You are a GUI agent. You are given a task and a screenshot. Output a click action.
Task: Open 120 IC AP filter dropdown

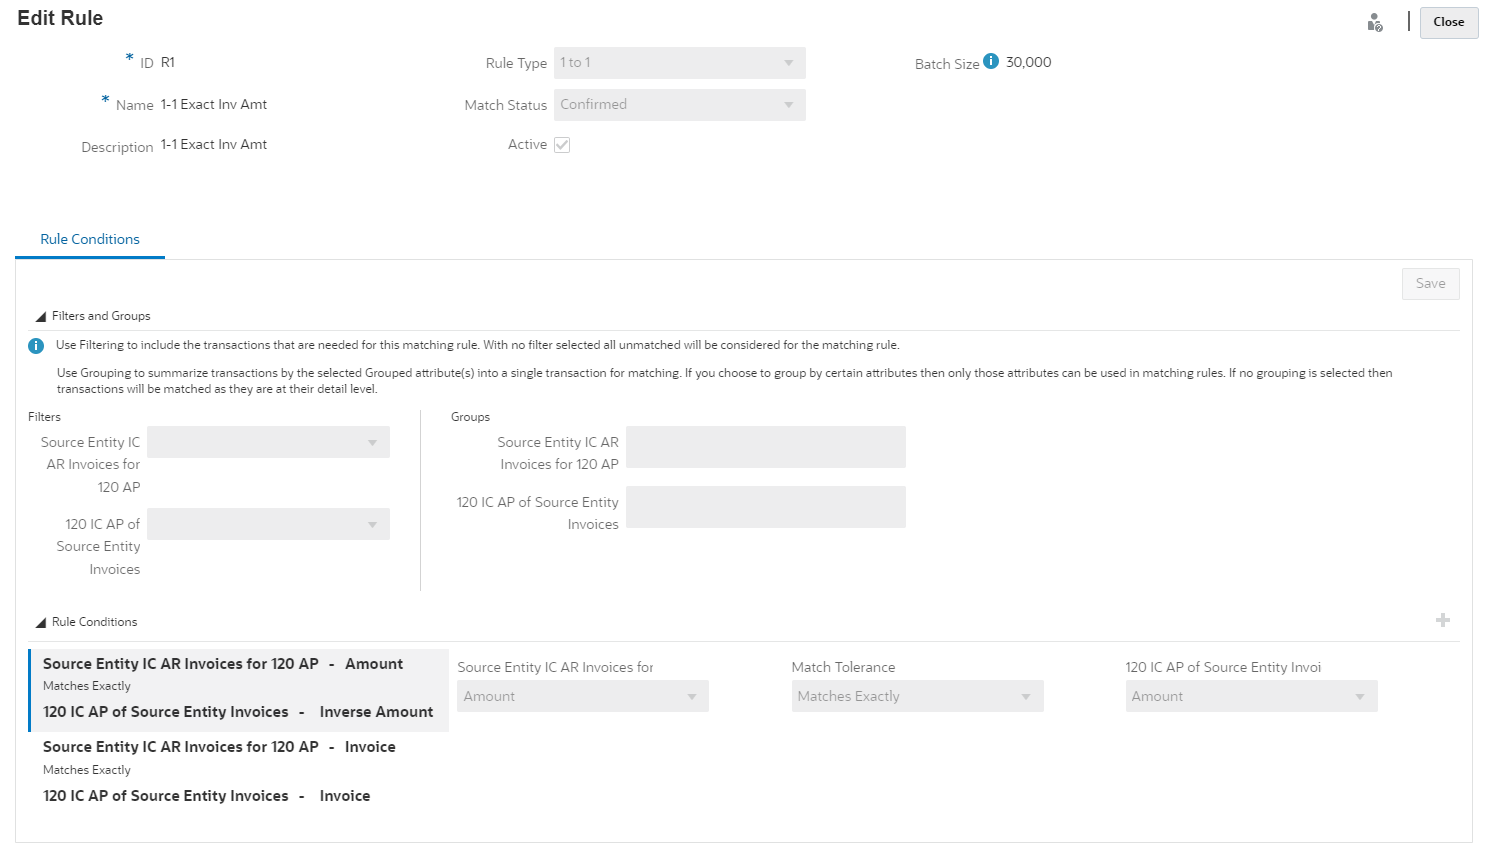click(268, 524)
